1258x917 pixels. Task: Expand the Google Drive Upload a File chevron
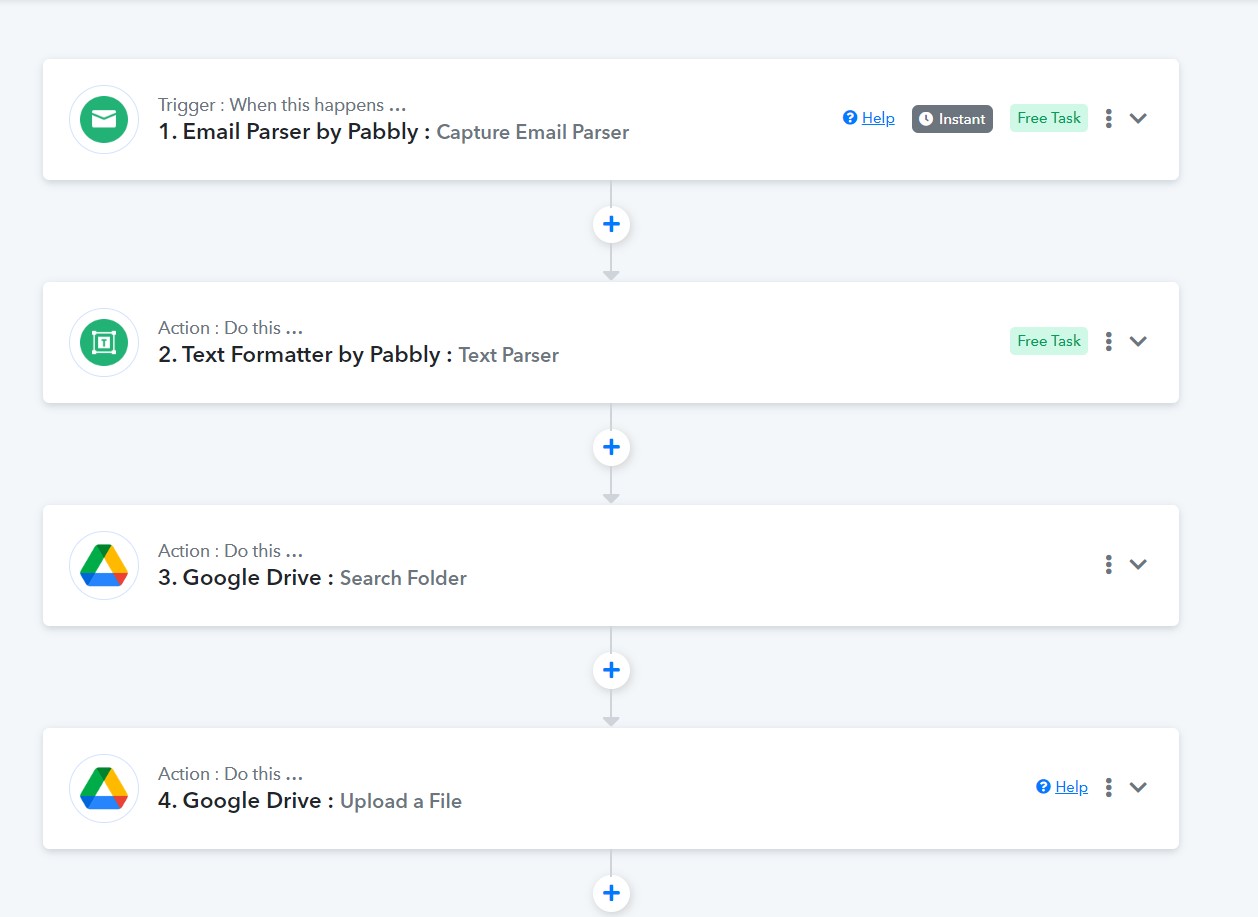coord(1138,787)
